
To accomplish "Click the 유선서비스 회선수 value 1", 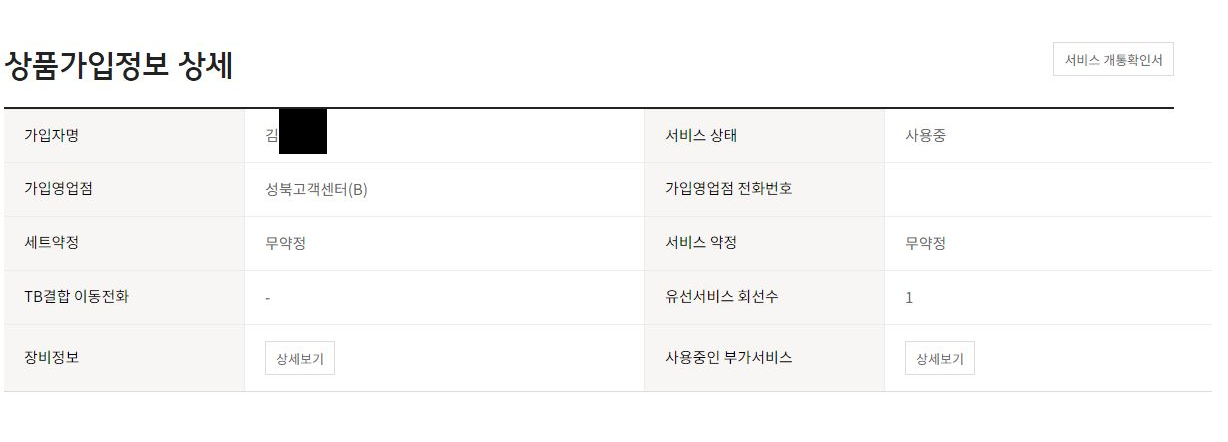I will pos(909,298).
